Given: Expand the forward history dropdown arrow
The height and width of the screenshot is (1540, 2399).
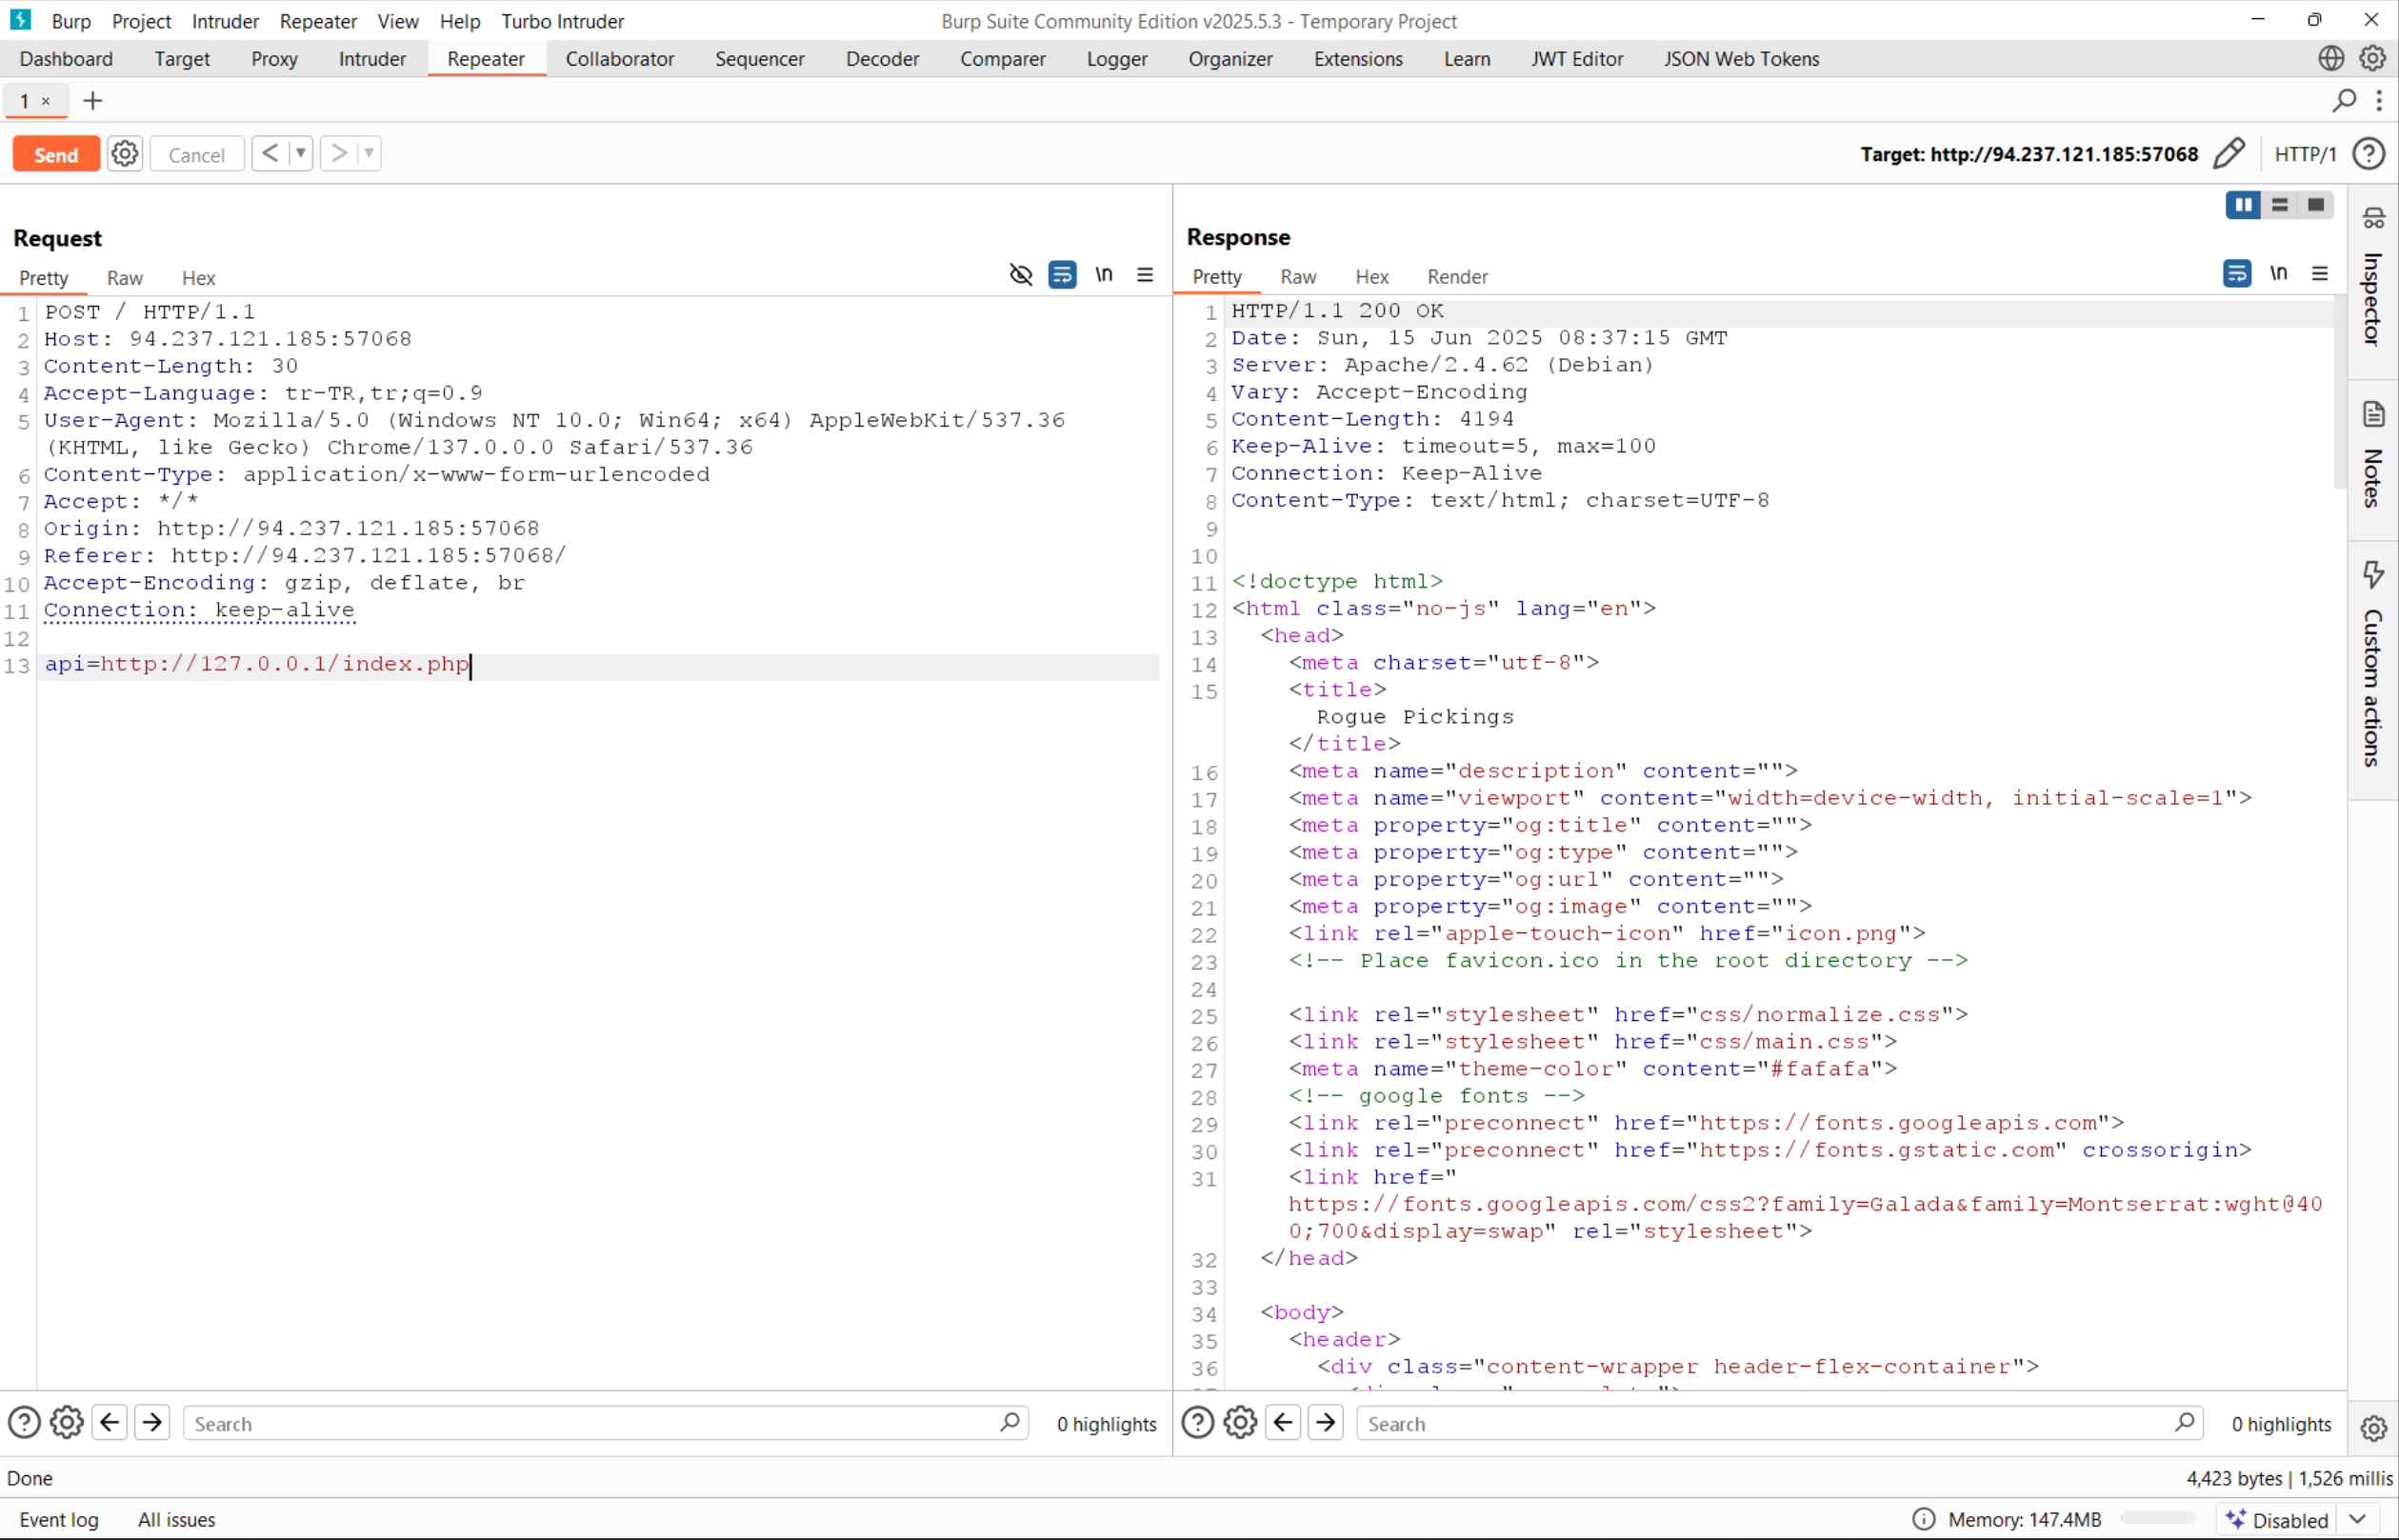Looking at the screenshot, I should click(369, 153).
